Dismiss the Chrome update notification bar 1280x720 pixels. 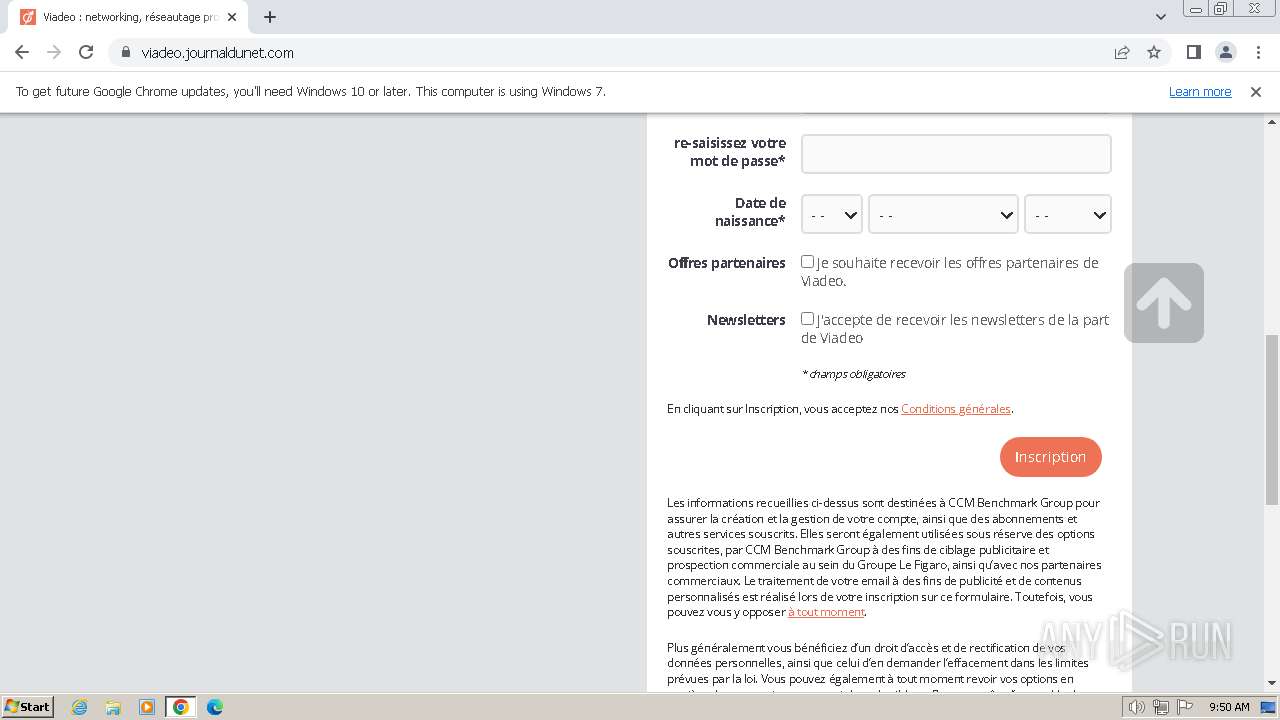[1256, 91]
